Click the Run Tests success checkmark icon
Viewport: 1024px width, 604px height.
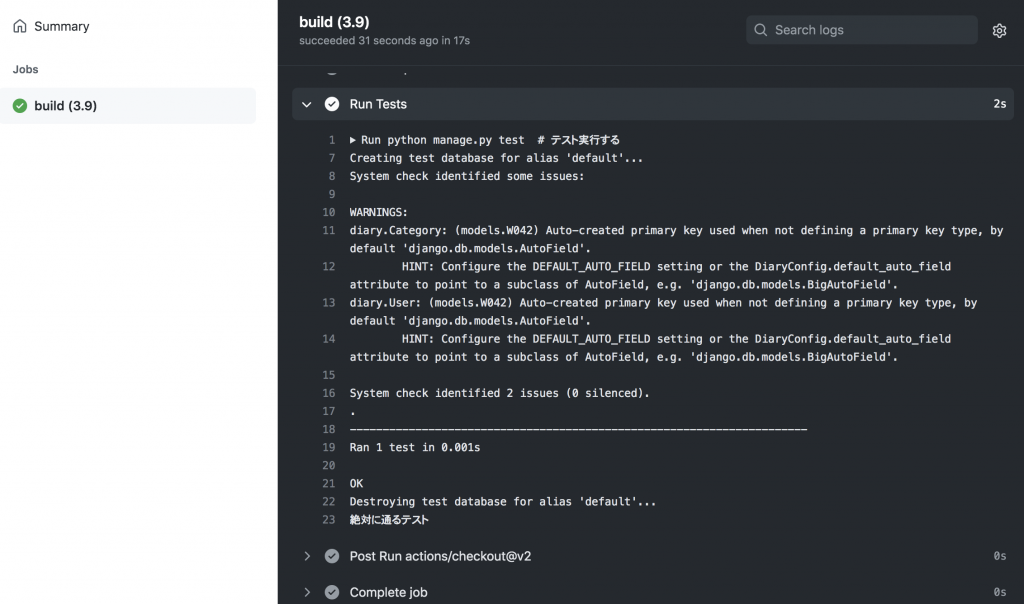click(x=332, y=104)
